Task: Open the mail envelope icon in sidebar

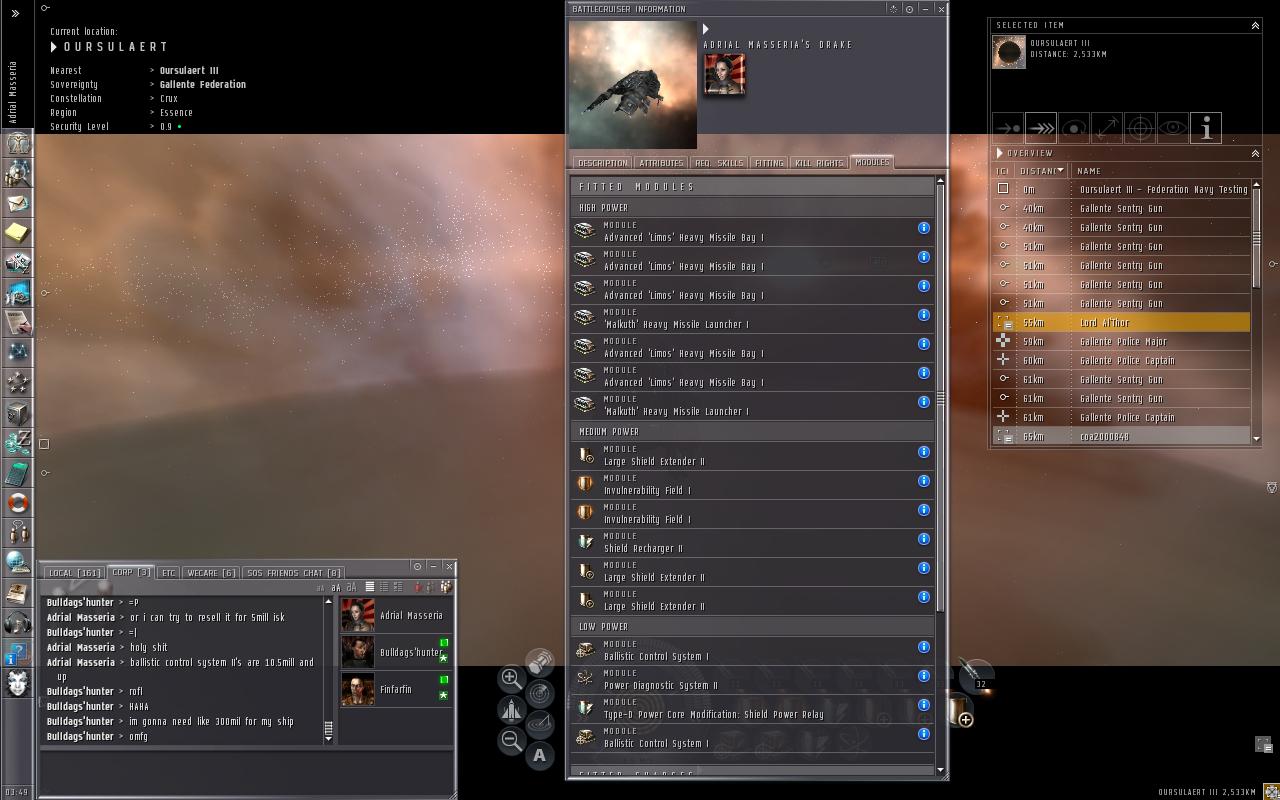Action: pos(18,203)
